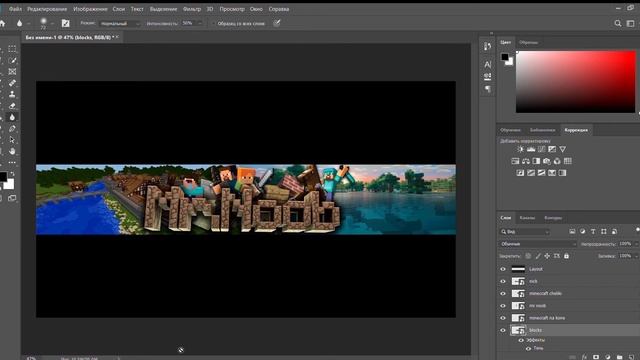Add a Color Balance scales adjustment
Screen dimensions: 640x360
[x=526, y=161]
